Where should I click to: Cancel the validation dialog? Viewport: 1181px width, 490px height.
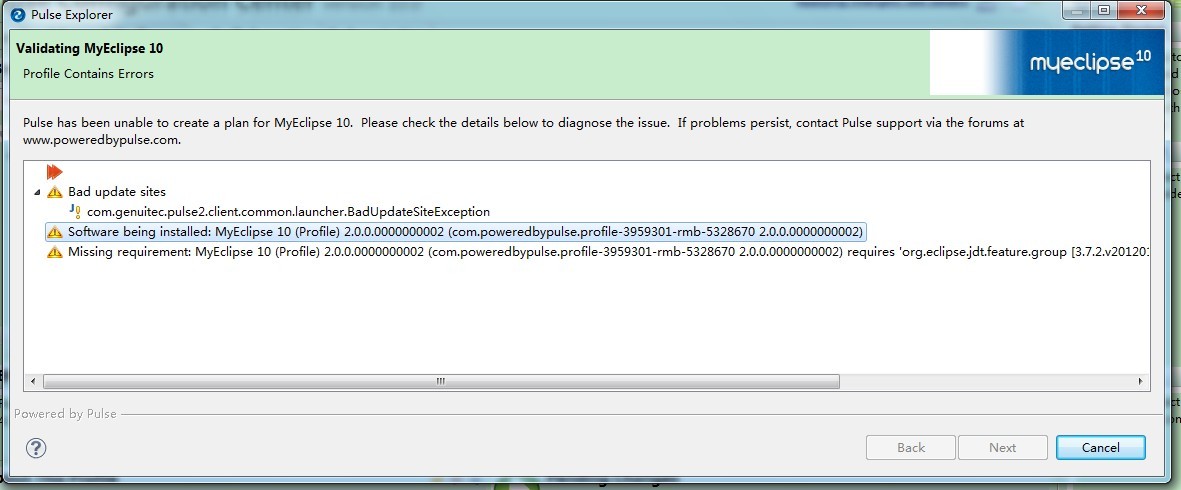tap(1100, 447)
